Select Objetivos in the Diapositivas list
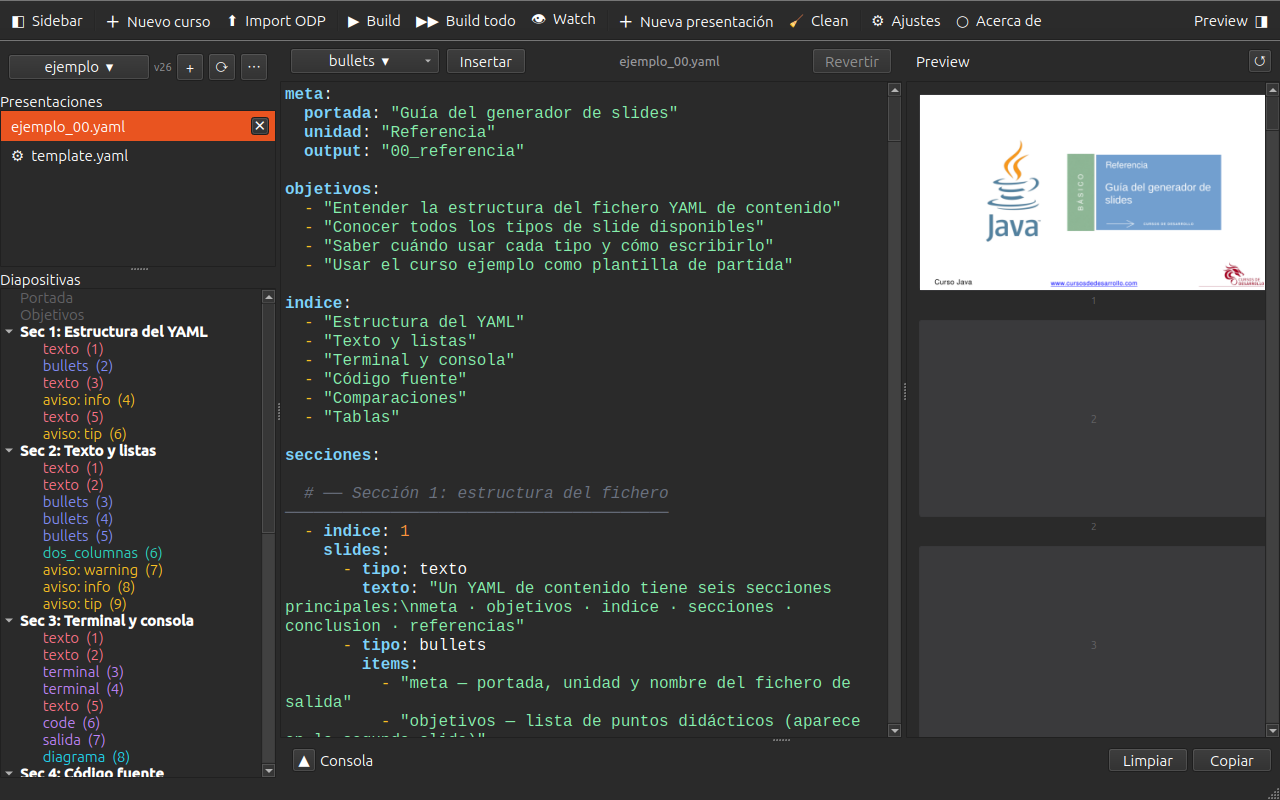 click(x=52, y=315)
